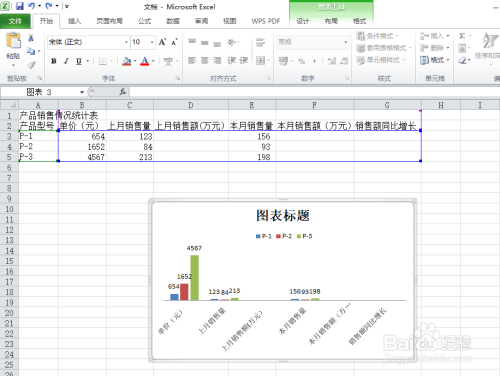Open the underline style dropdown arrow

click(88, 61)
